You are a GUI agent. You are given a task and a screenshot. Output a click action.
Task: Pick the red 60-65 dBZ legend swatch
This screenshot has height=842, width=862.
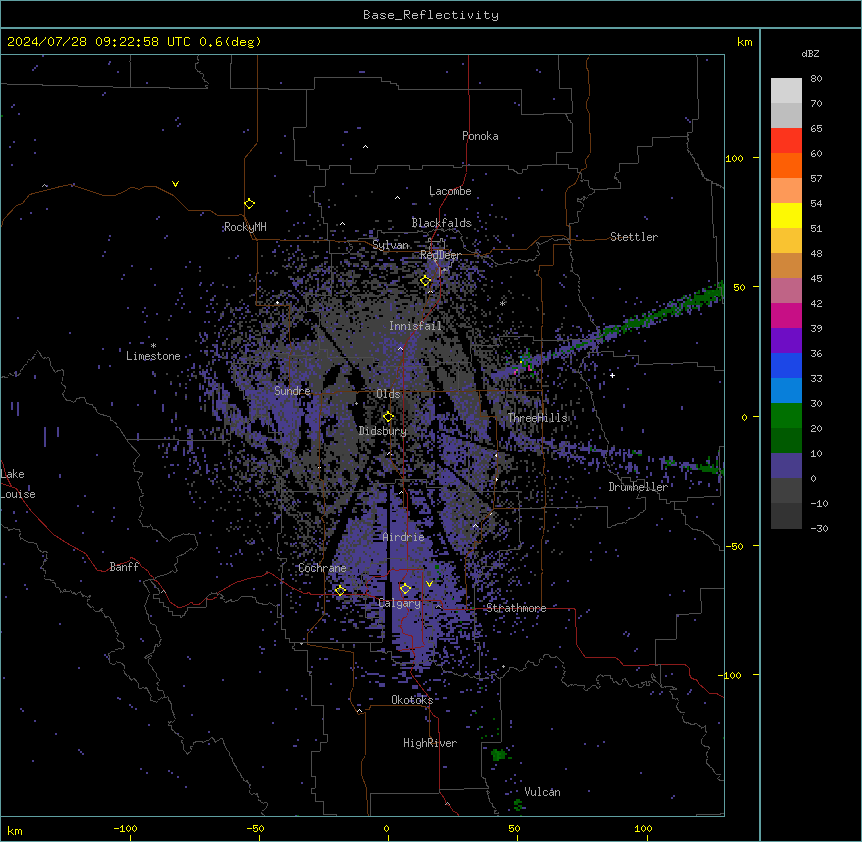786,140
